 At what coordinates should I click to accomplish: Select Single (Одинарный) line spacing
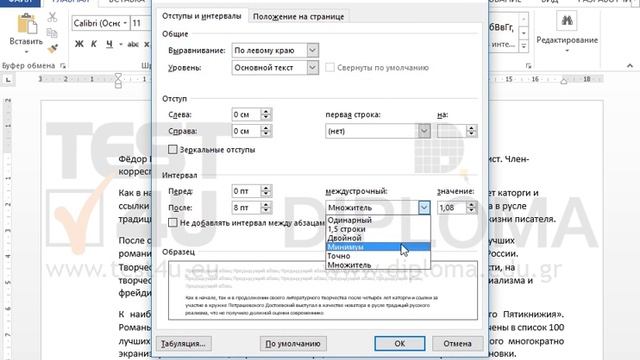coord(378,220)
